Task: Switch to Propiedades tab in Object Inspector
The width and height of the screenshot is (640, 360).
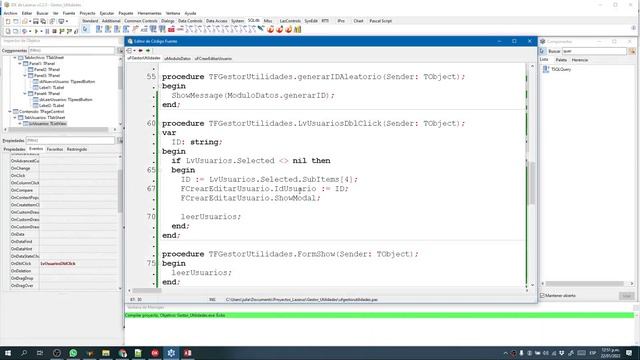Action: 14,149
